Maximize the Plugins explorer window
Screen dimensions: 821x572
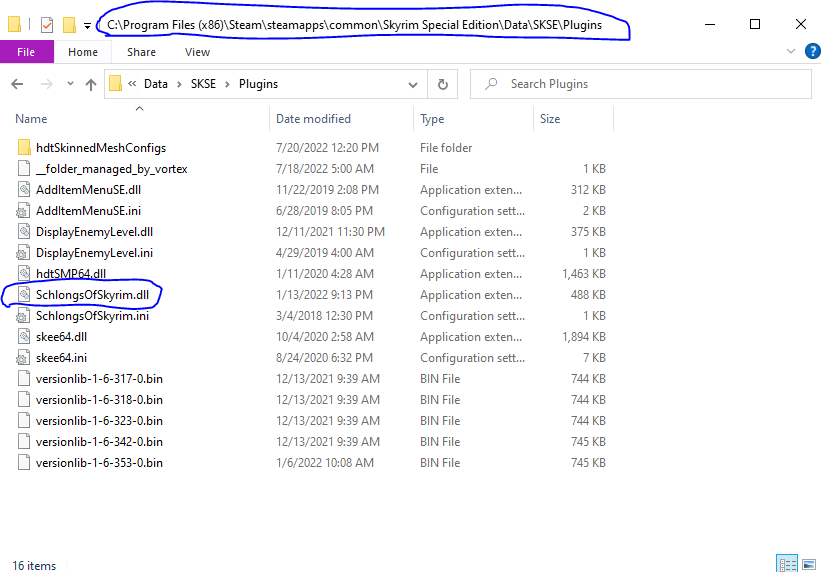tap(755, 25)
